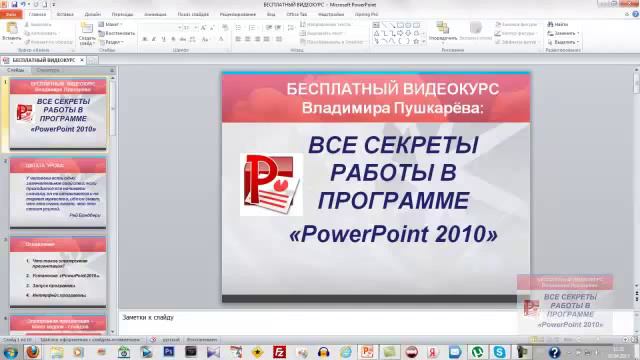
Task: Open the font color (A) control
Action: tap(221, 39)
